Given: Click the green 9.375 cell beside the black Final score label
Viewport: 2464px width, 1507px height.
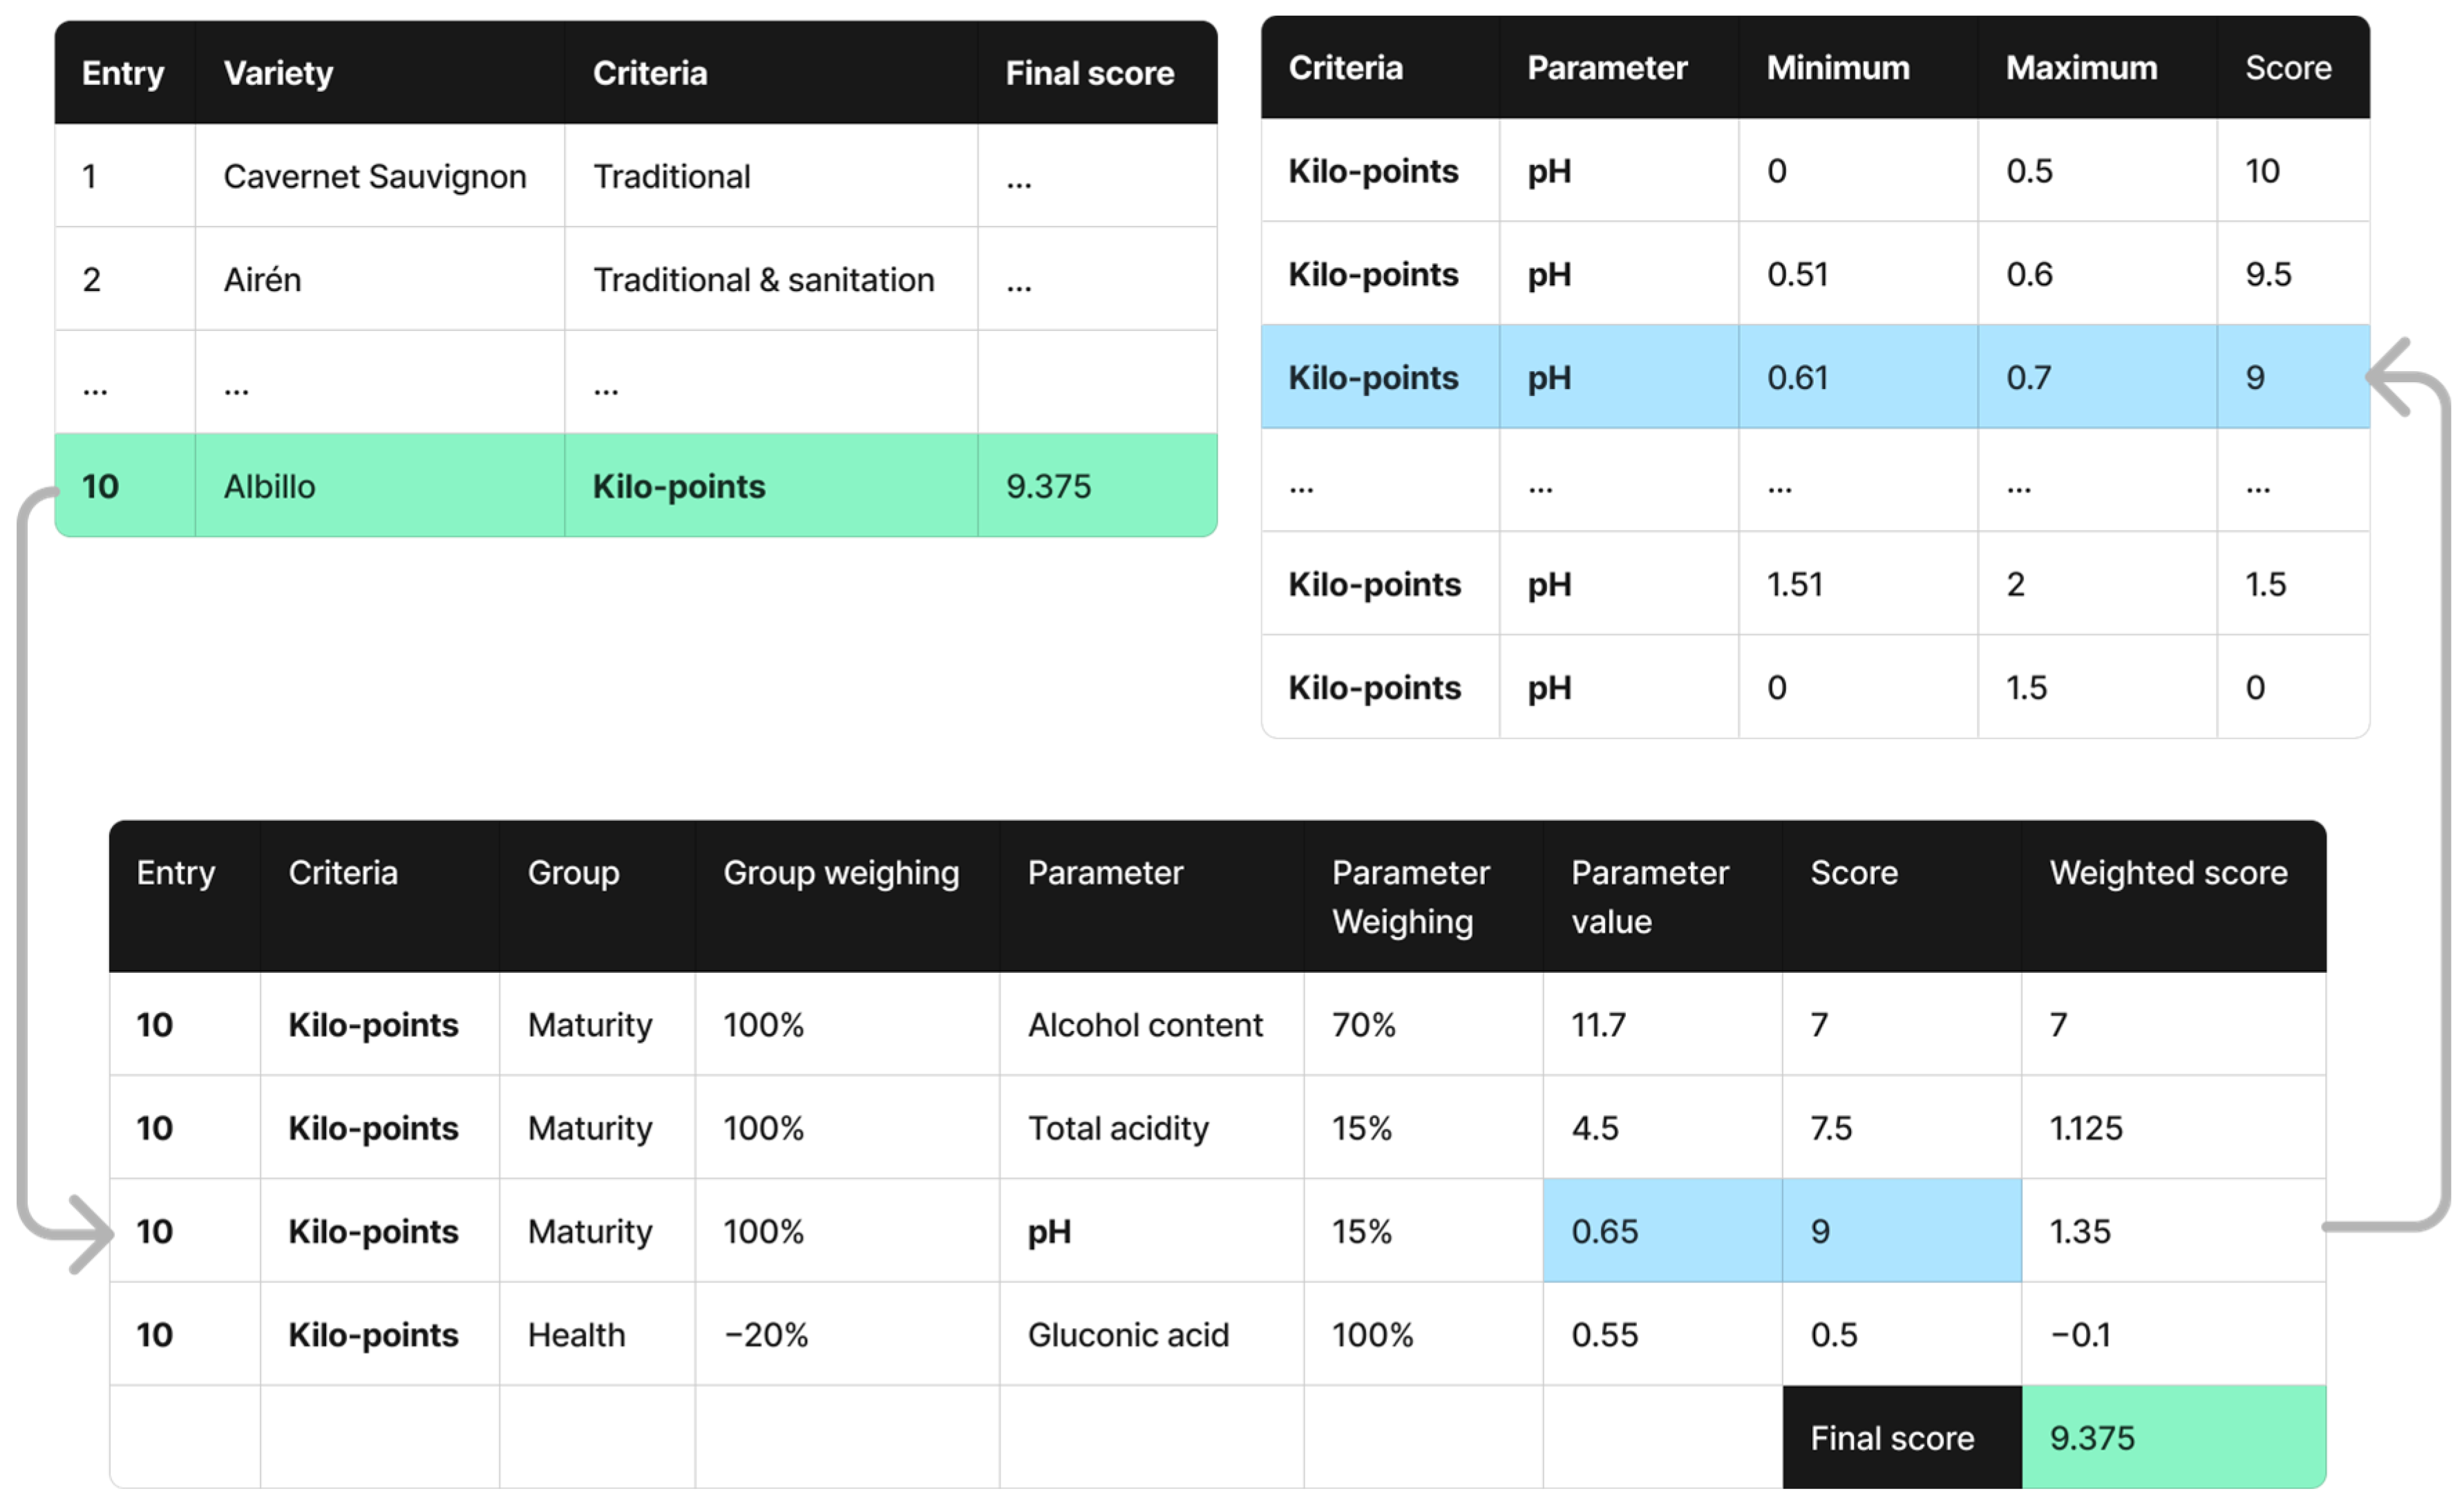Looking at the screenshot, I should (2172, 1438).
